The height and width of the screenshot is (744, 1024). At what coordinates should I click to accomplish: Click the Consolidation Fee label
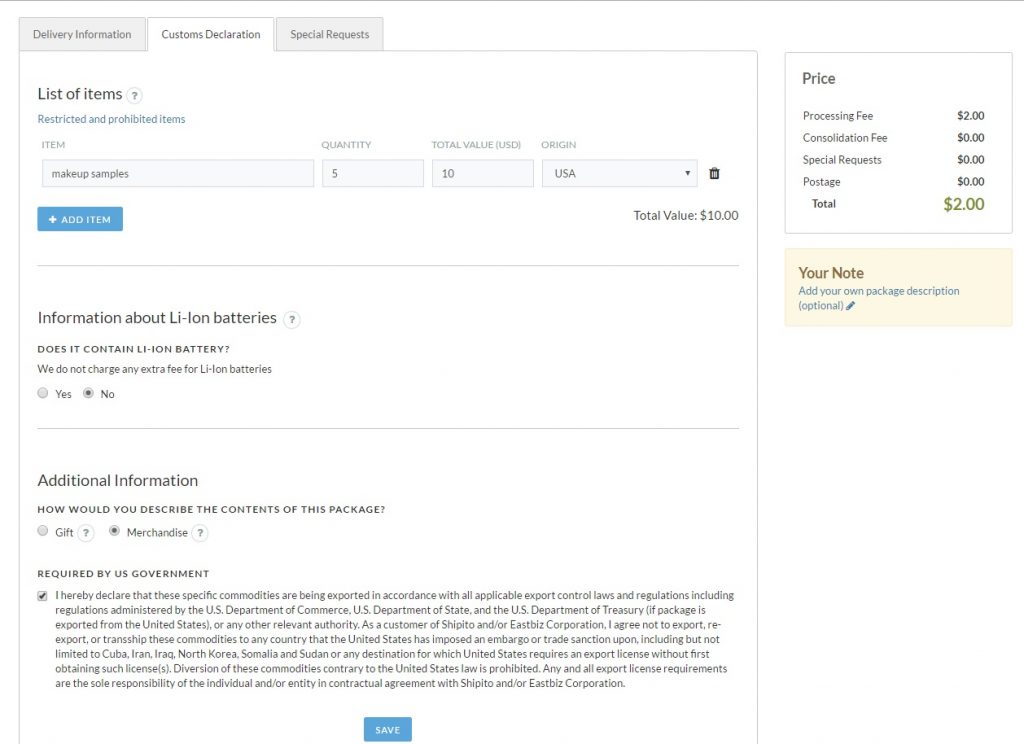pos(845,138)
